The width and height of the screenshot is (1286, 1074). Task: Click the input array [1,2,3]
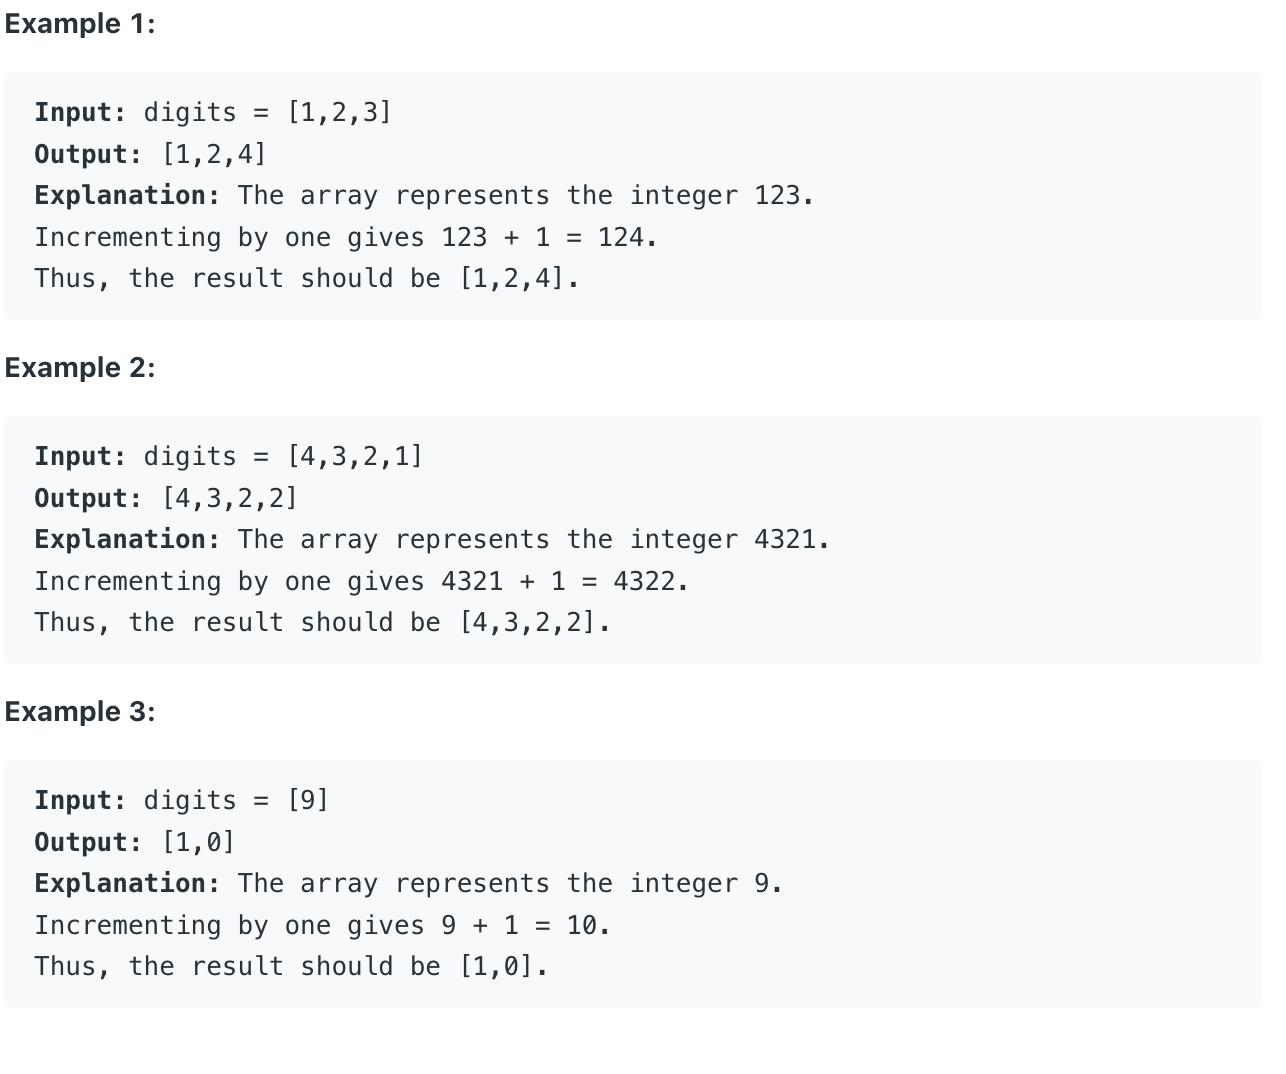339,112
